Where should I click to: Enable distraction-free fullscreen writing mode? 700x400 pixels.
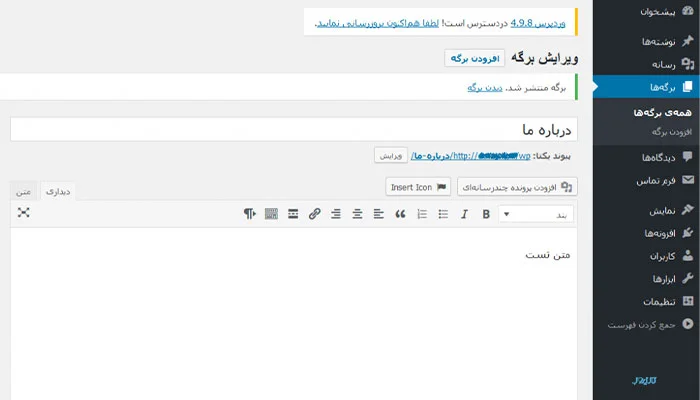click(x=24, y=212)
